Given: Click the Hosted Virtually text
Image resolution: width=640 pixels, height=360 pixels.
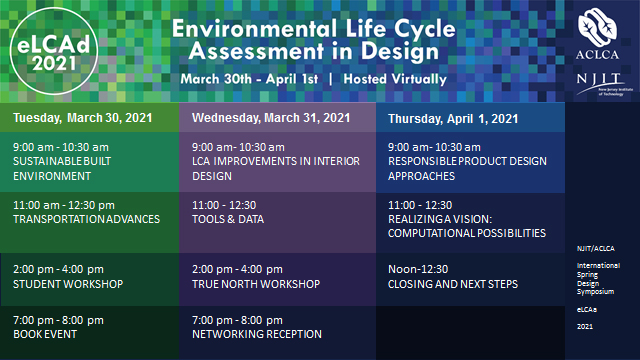Looking at the screenshot, I should pyautogui.click(x=395, y=79).
